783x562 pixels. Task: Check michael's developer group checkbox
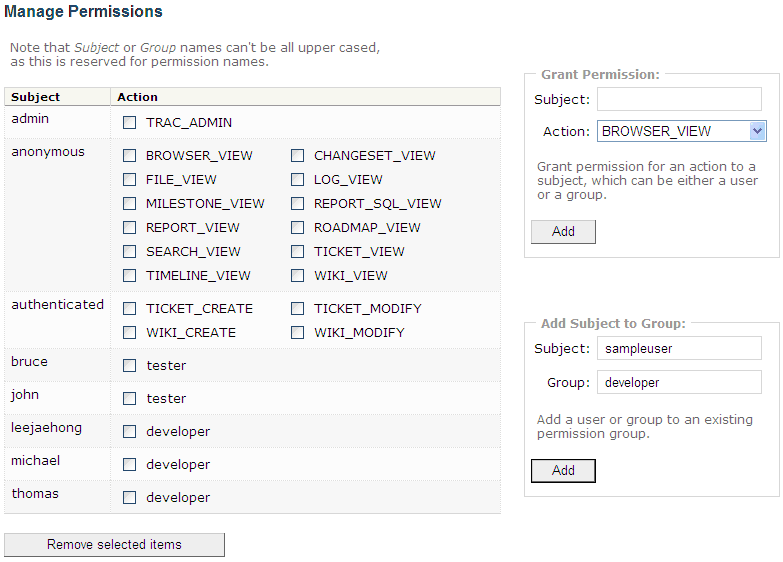tap(130, 465)
